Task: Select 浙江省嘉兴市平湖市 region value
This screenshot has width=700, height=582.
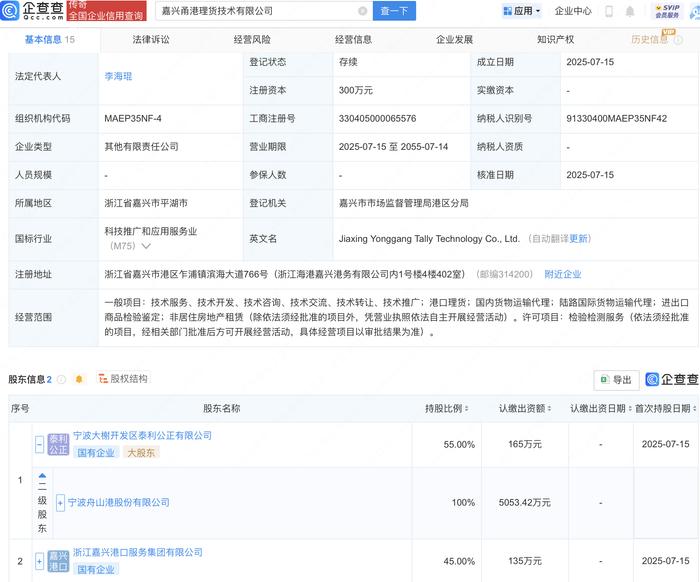Action: (x=146, y=204)
